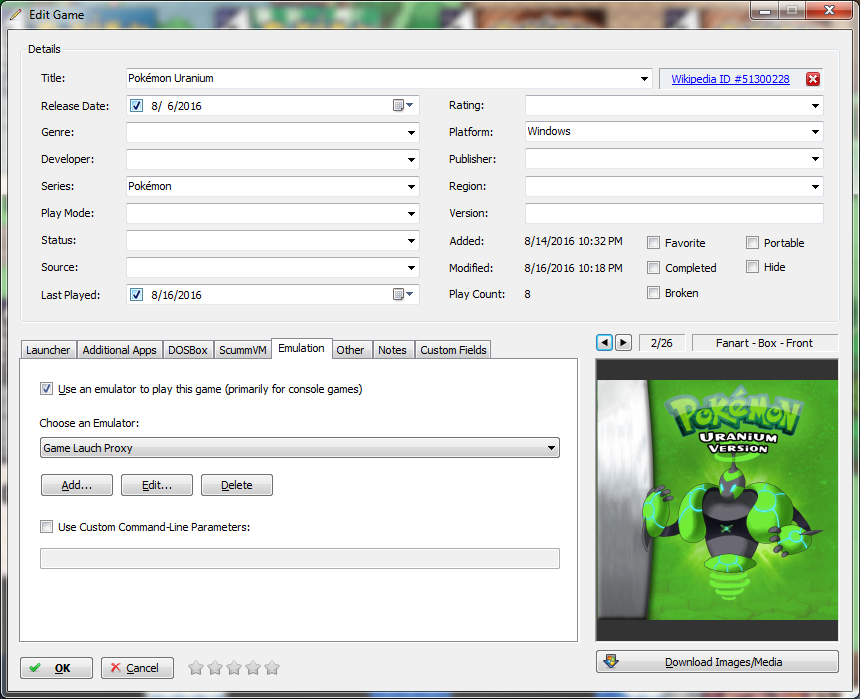Remove the Wikipedia ID with red X icon

point(813,79)
